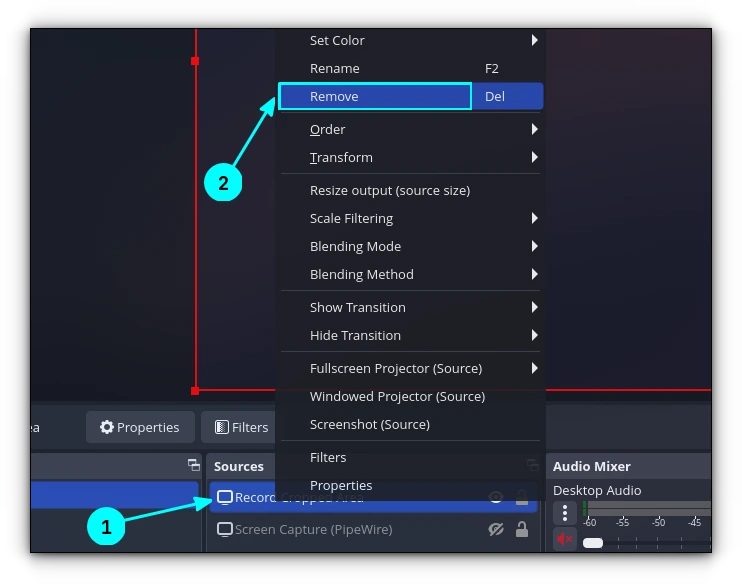
Task: Unmute Desktop Audio speaker icon
Action: (565, 539)
